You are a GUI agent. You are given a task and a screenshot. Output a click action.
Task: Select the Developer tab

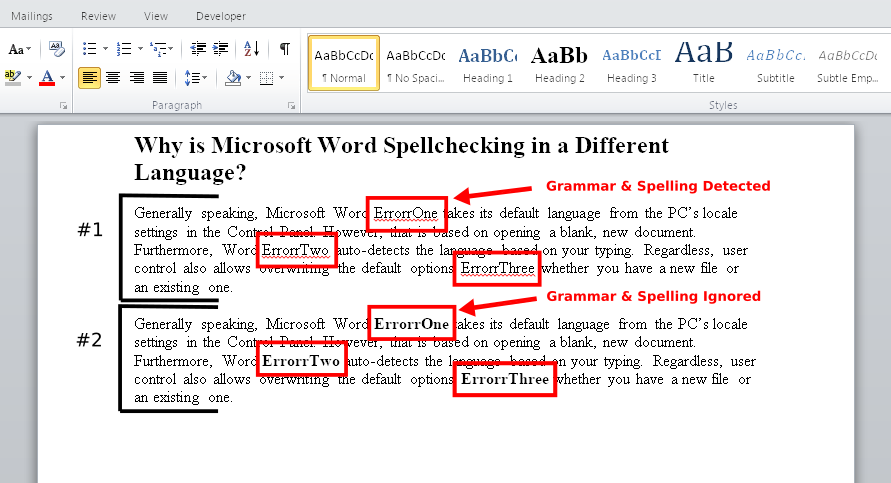click(221, 16)
